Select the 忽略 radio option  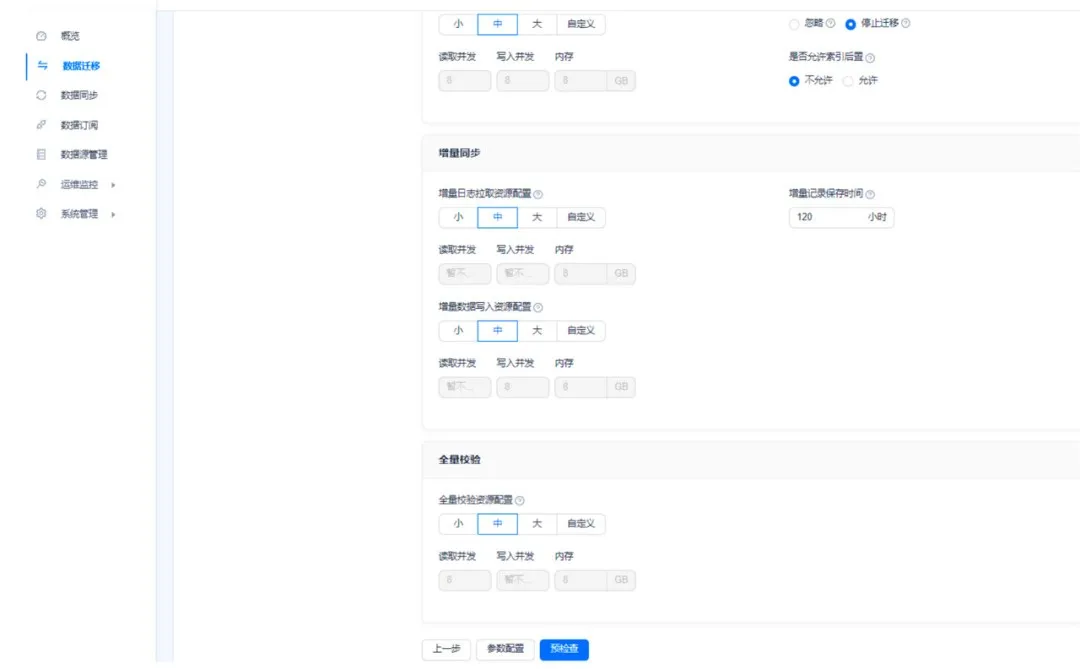(794, 24)
